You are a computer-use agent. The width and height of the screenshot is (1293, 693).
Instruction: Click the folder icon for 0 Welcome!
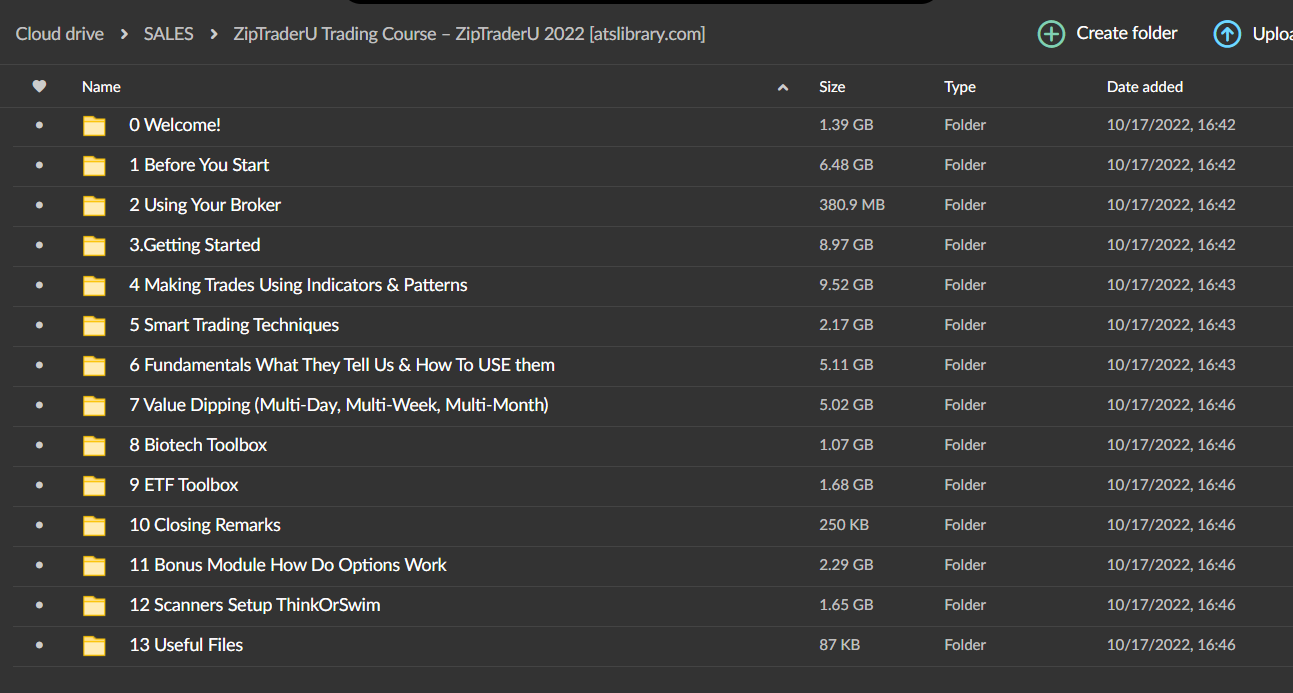point(94,126)
